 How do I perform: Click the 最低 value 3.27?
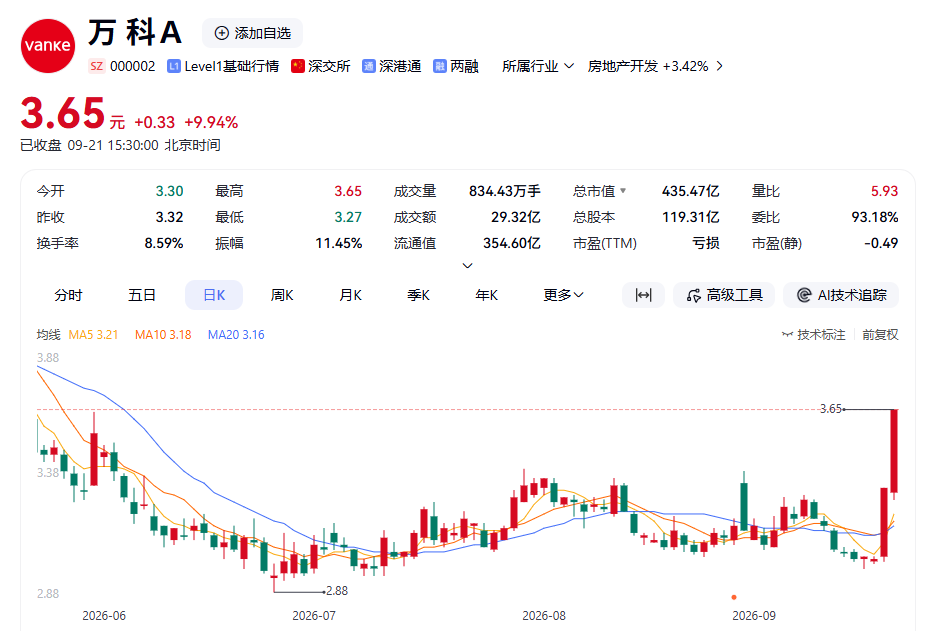[x=348, y=217]
